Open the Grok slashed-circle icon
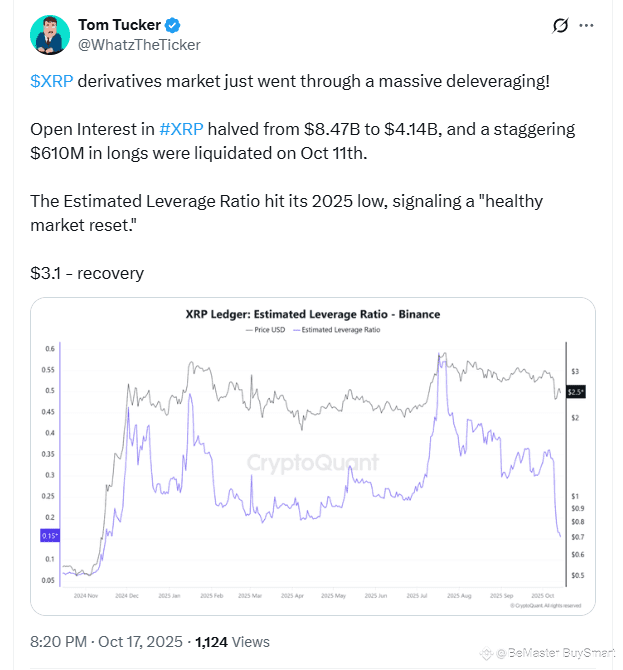Screen dimensions: 623x670 pos(561,25)
